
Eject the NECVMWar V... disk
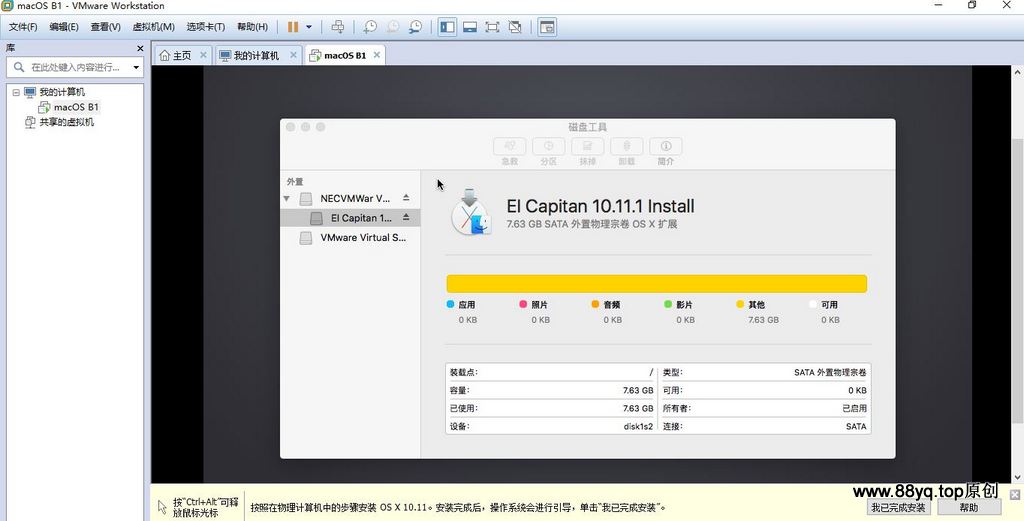point(406,197)
